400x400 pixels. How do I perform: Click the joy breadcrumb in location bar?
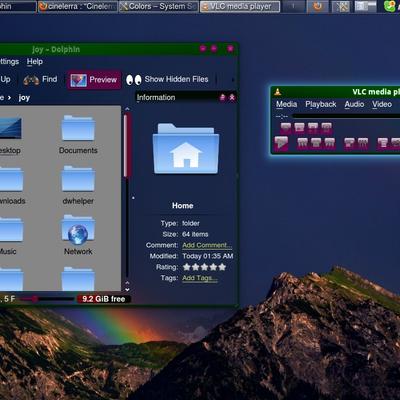[24, 98]
